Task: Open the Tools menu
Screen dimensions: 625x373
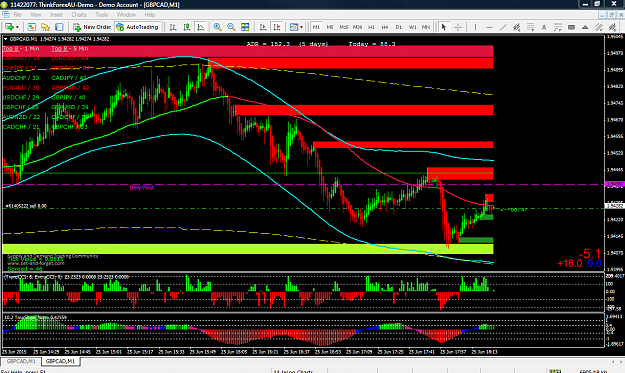Action: tap(102, 15)
